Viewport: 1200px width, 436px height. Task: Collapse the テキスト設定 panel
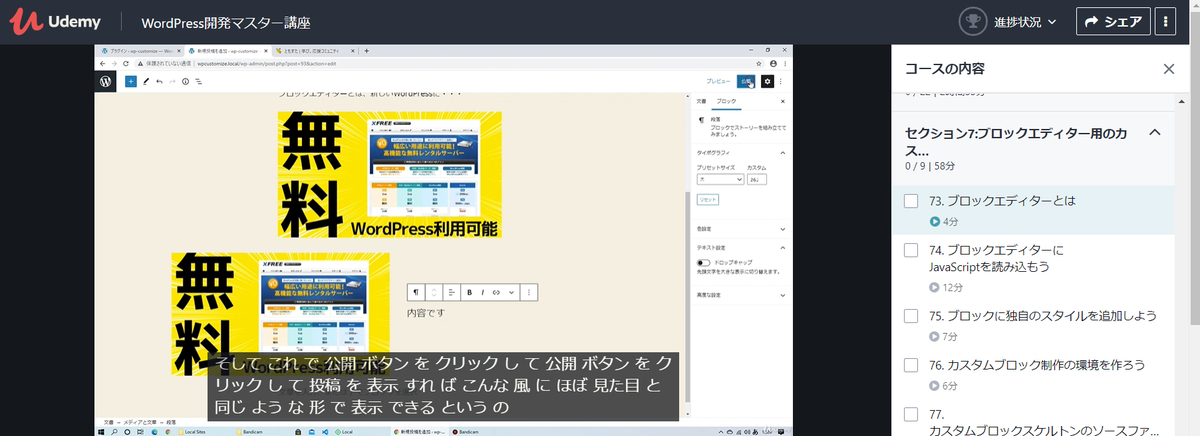(x=739, y=247)
